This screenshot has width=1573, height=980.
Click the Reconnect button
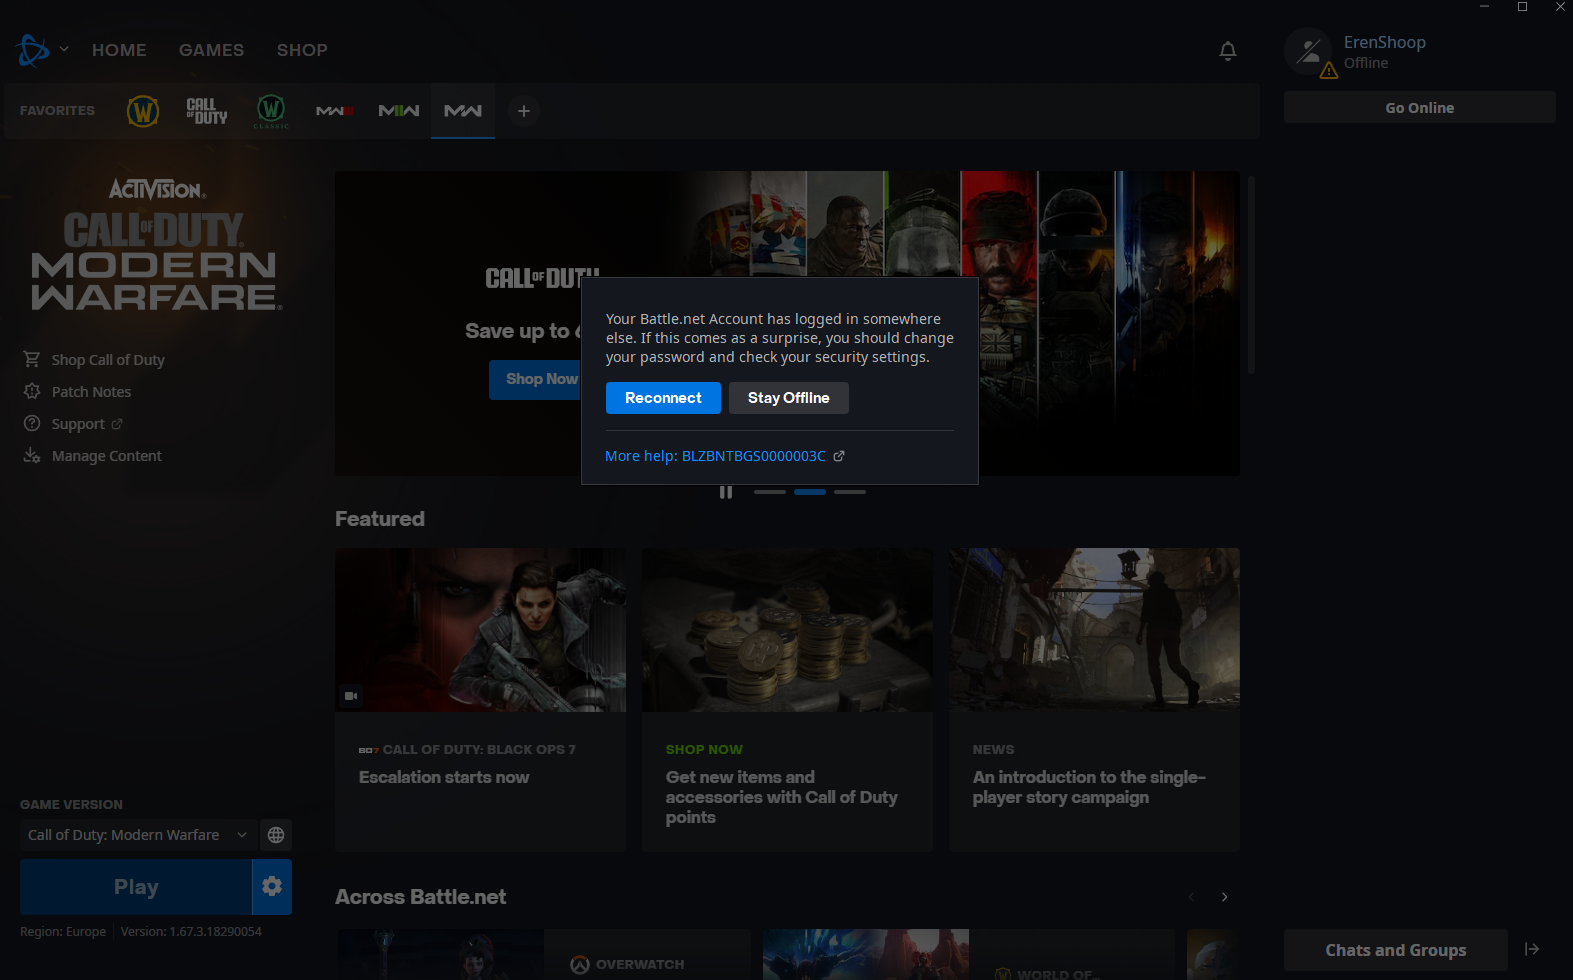click(663, 398)
